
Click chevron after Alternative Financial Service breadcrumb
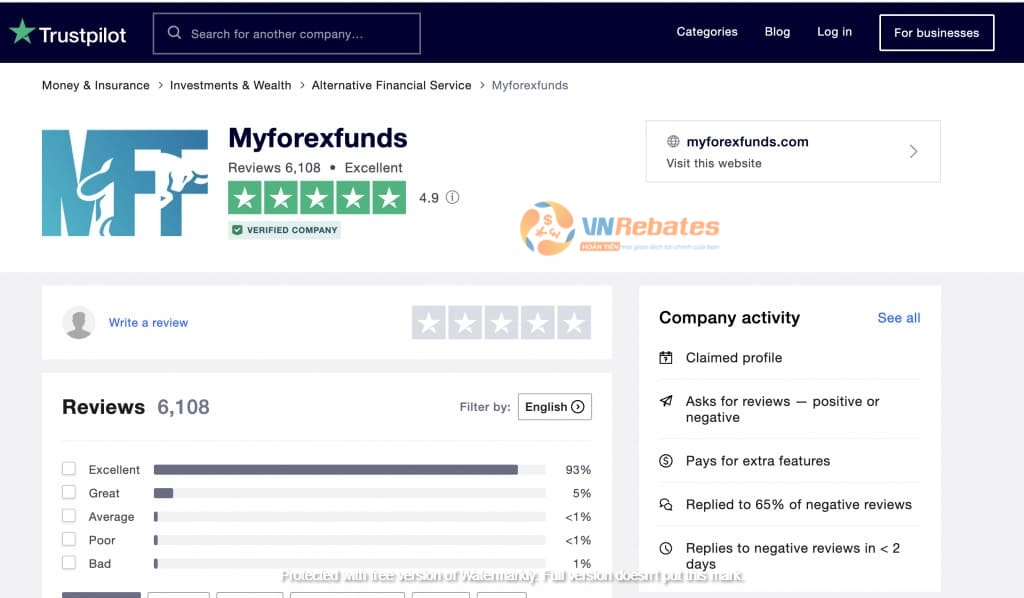click(x=482, y=85)
